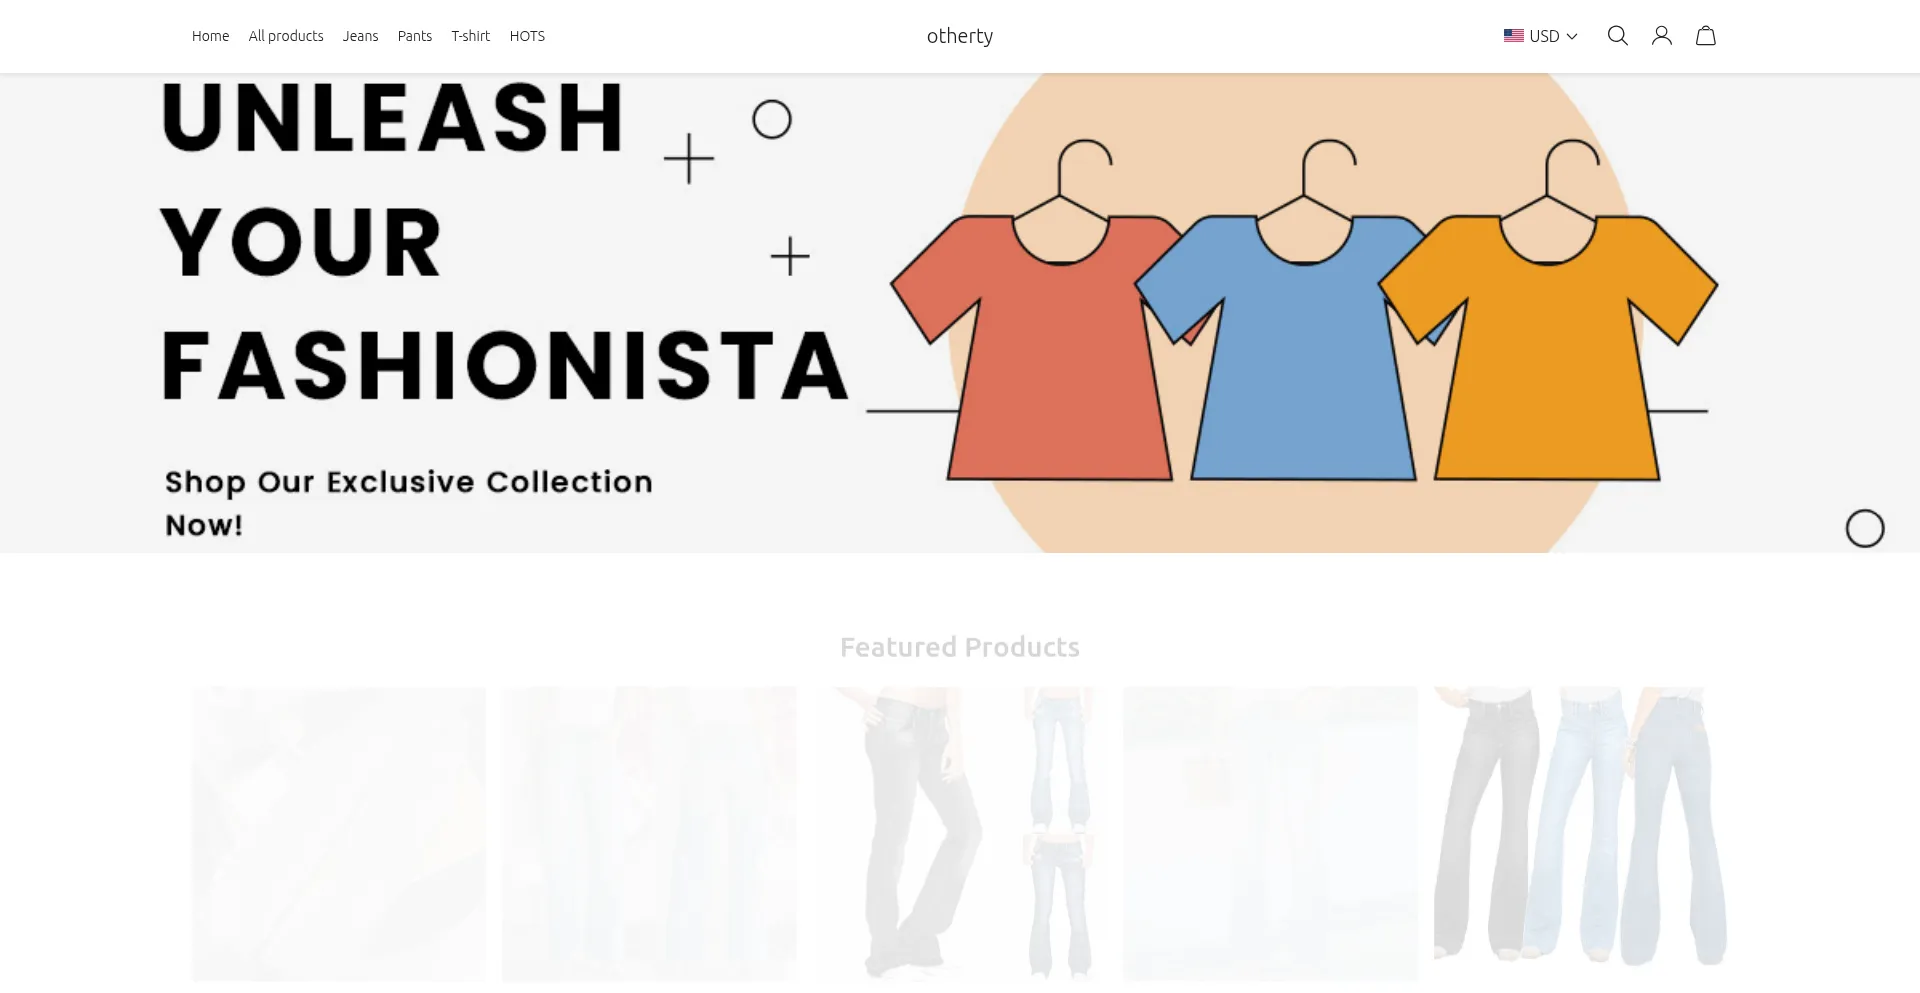Click Shop Our Exclusive Collection Now text
Viewport: 1920px width, 993px height.
[x=408, y=503]
